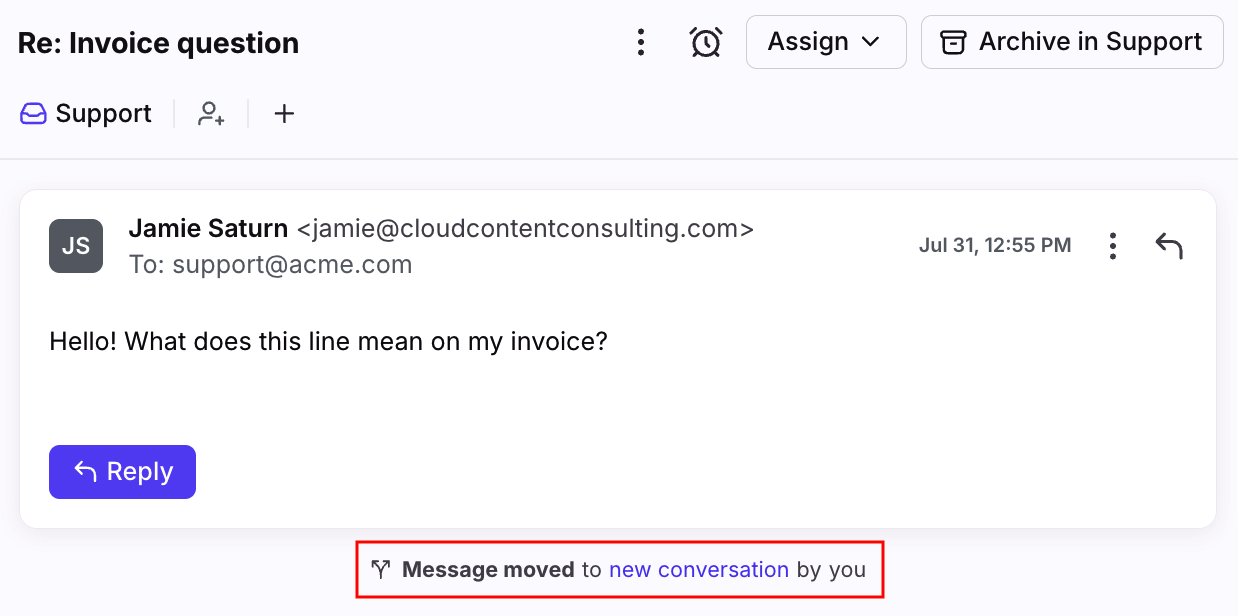The height and width of the screenshot is (616, 1238).
Task: Click the JS sender avatar
Action: tap(76, 246)
